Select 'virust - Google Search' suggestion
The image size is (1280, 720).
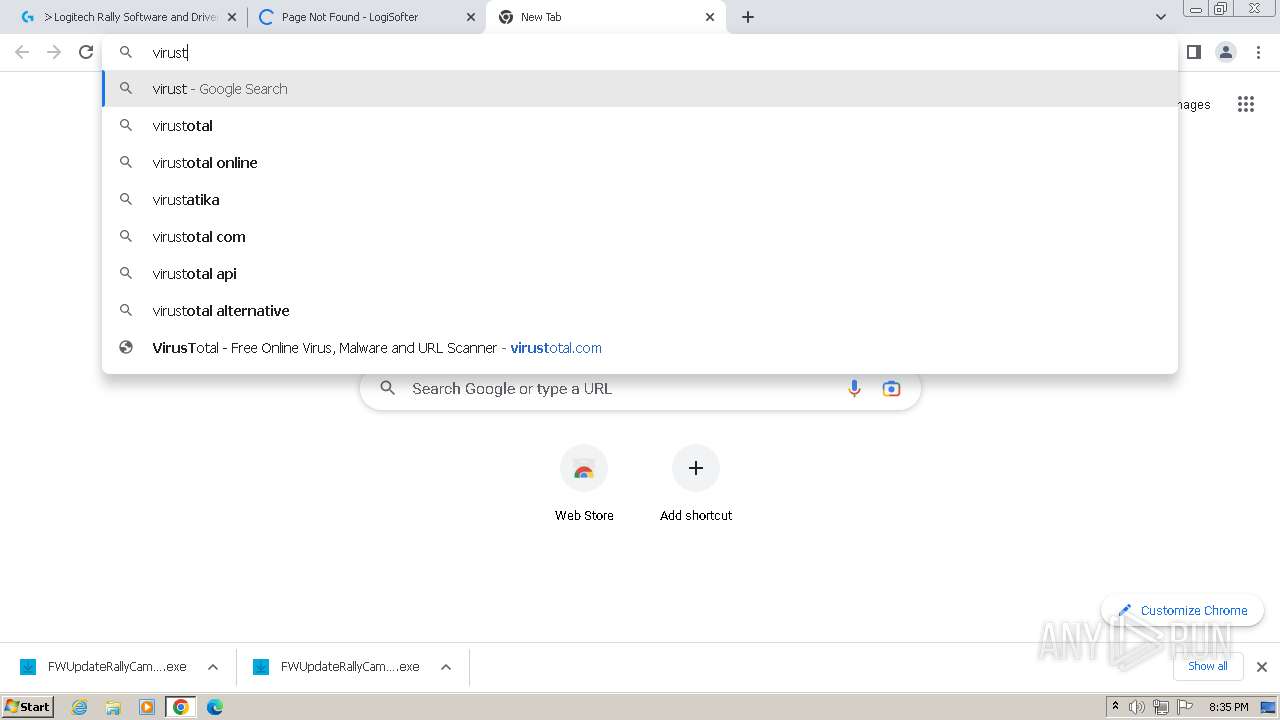640,89
